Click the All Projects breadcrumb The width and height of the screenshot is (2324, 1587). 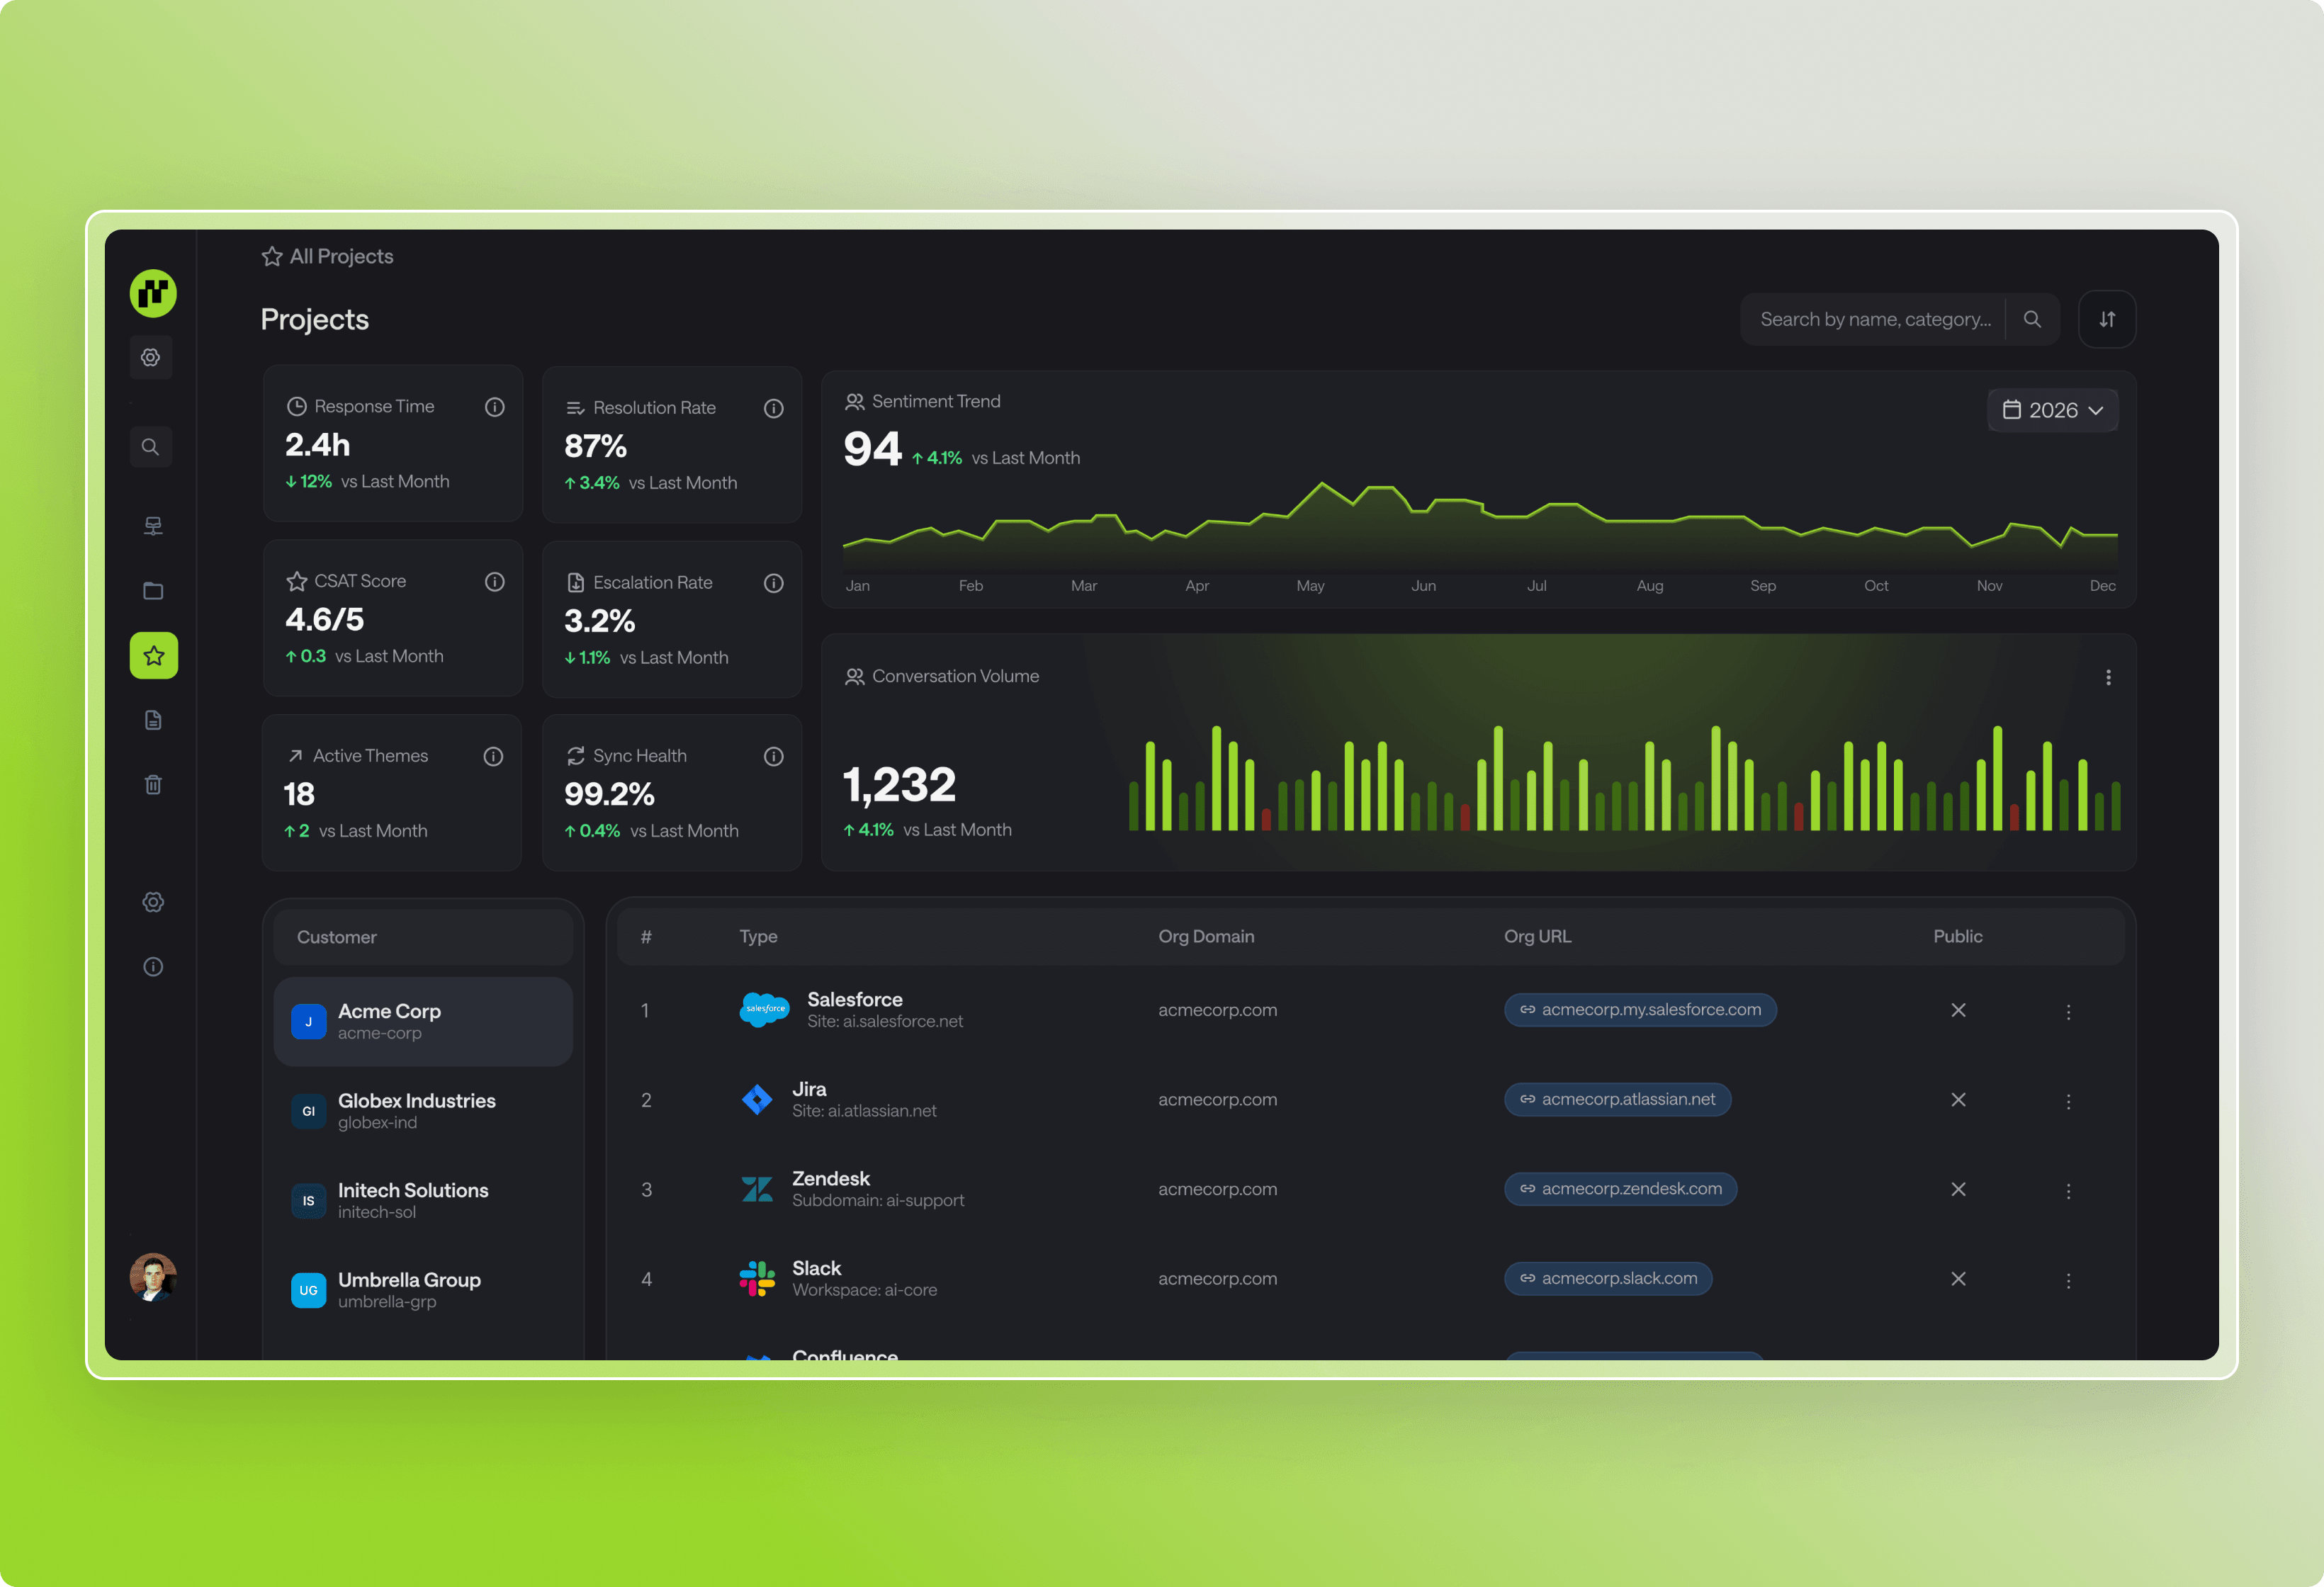[x=327, y=257]
